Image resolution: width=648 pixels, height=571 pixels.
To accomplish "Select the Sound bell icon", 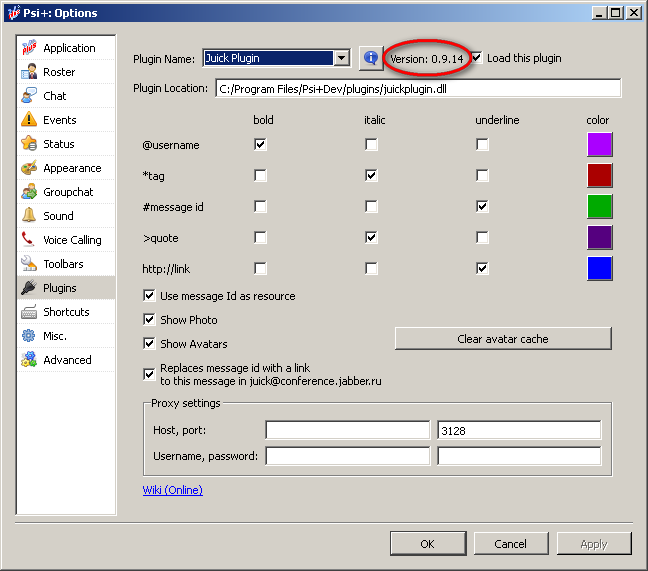I will click(x=29, y=216).
